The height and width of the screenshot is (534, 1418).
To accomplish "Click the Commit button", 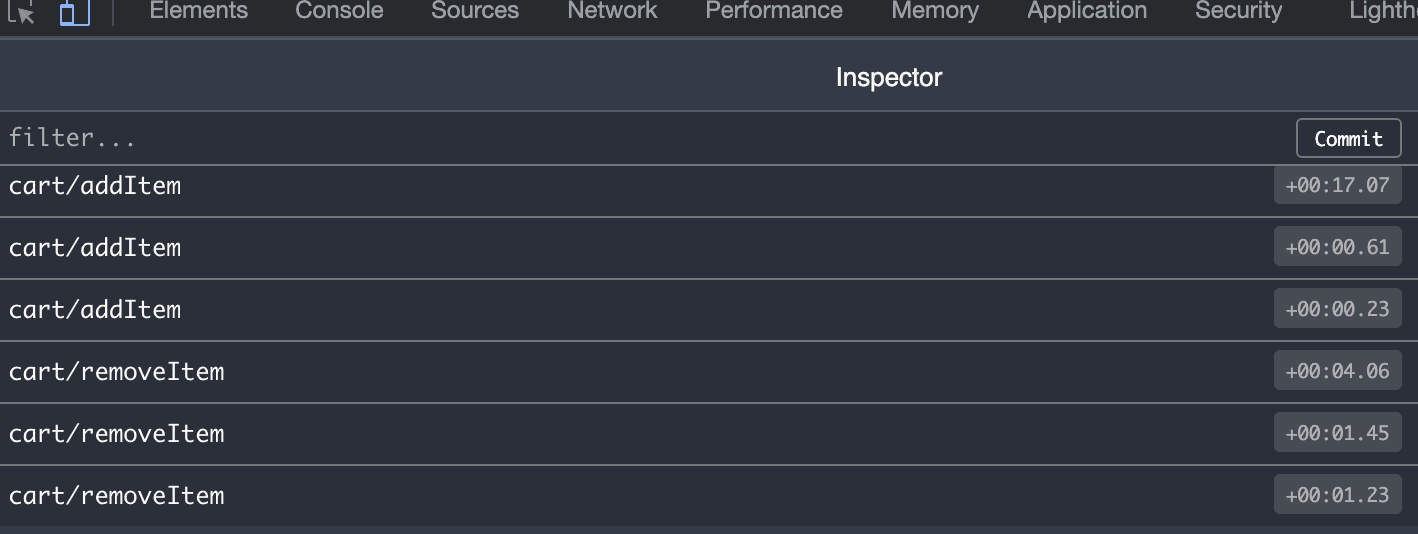I will point(1348,138).
